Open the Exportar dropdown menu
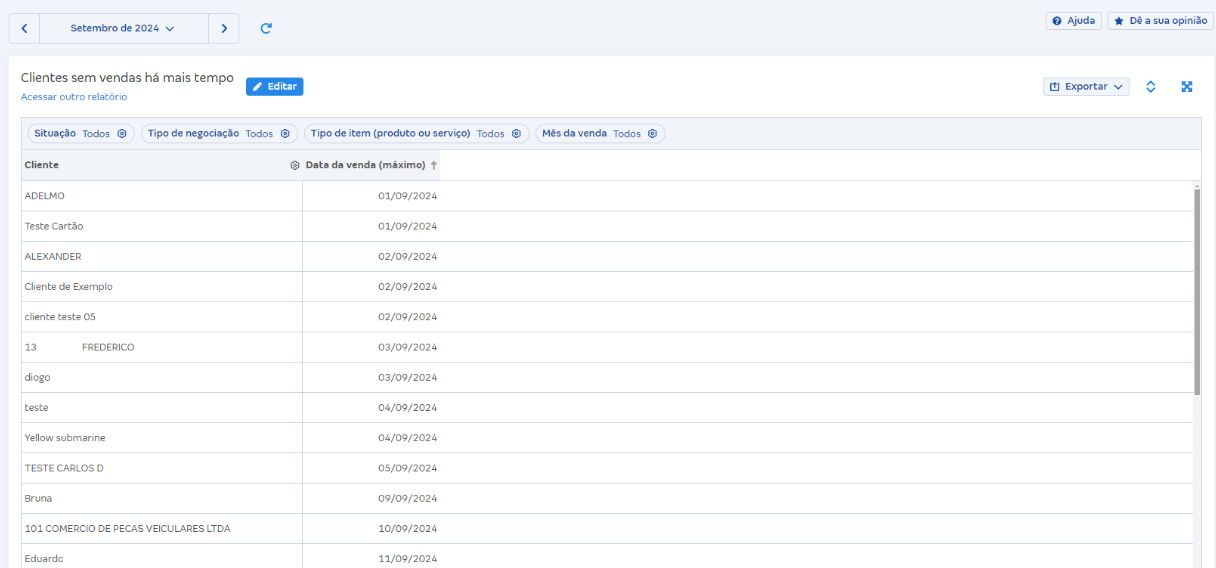Screen dimensions: 1216x568 [x=1086, y=87]
